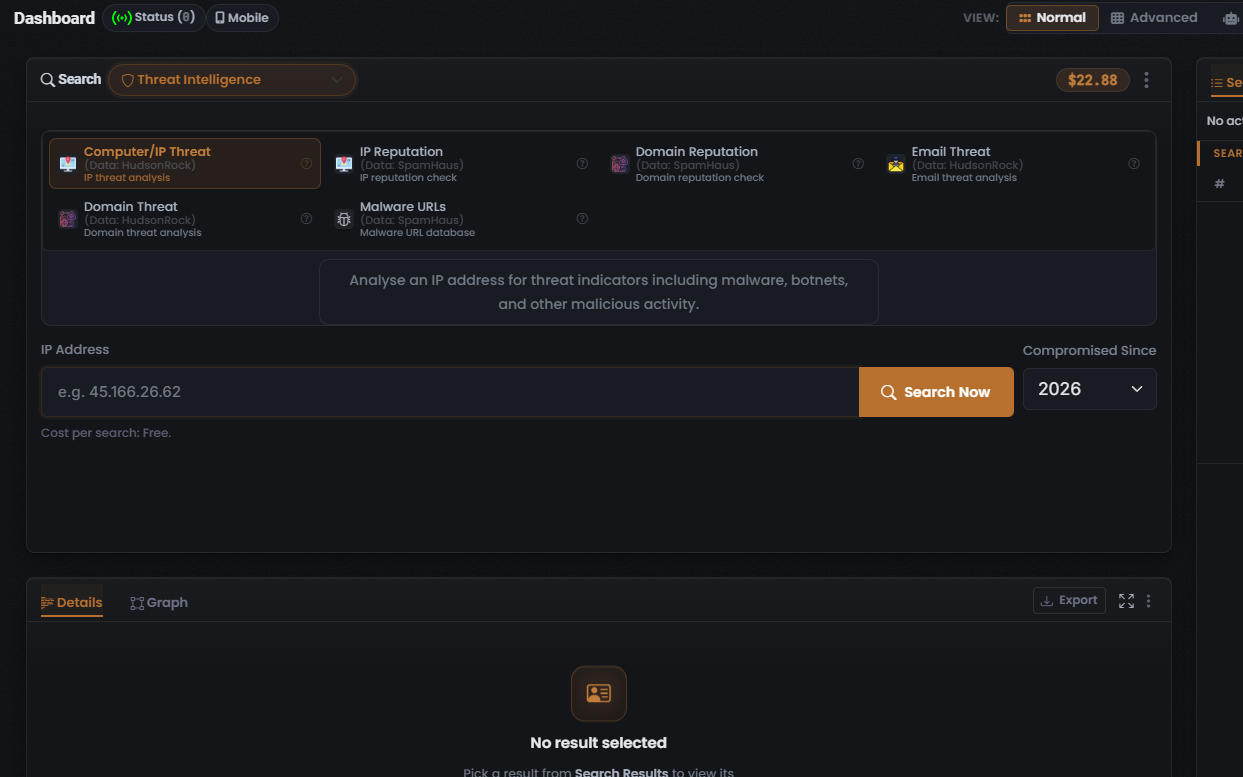
Task: Focus the IP Address input field
Action: (x=450, y=392)
